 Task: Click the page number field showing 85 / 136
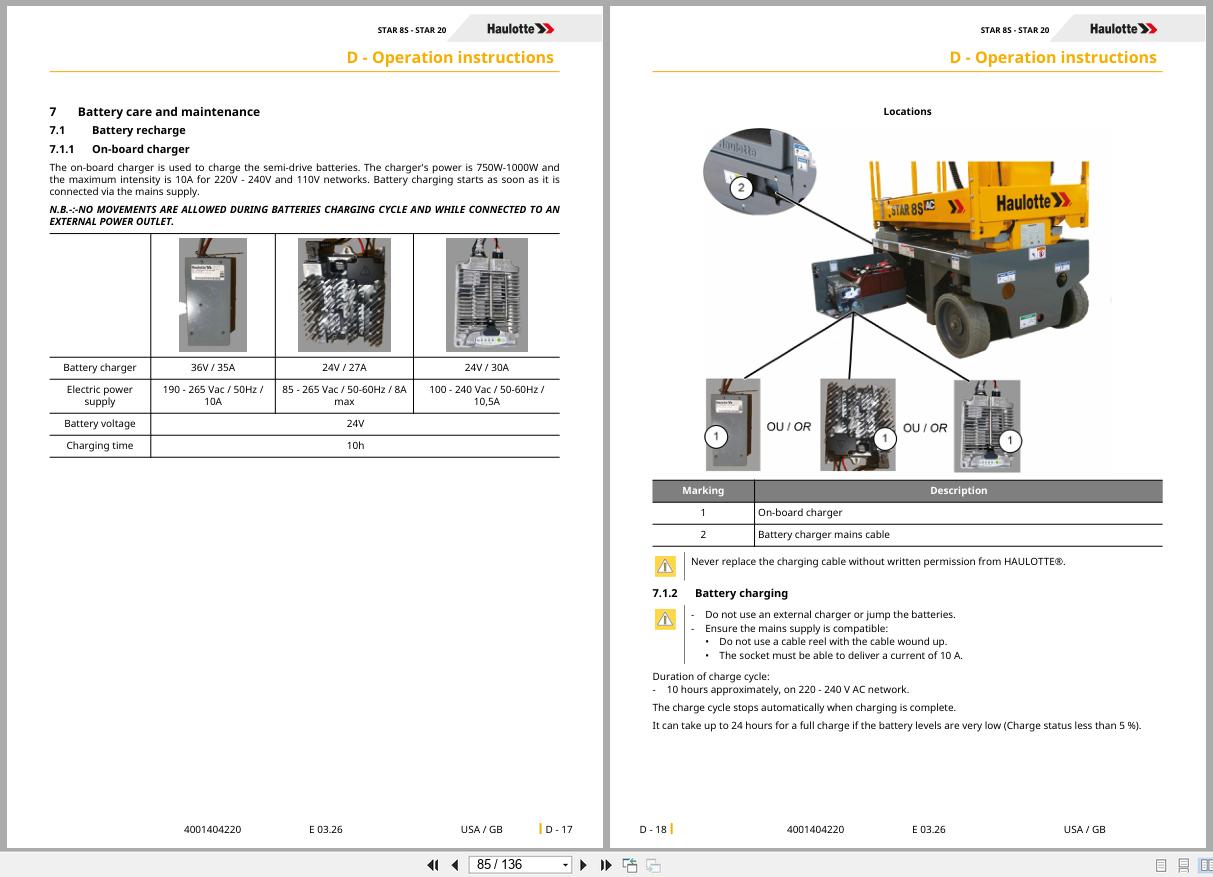[x=514, y=865]
